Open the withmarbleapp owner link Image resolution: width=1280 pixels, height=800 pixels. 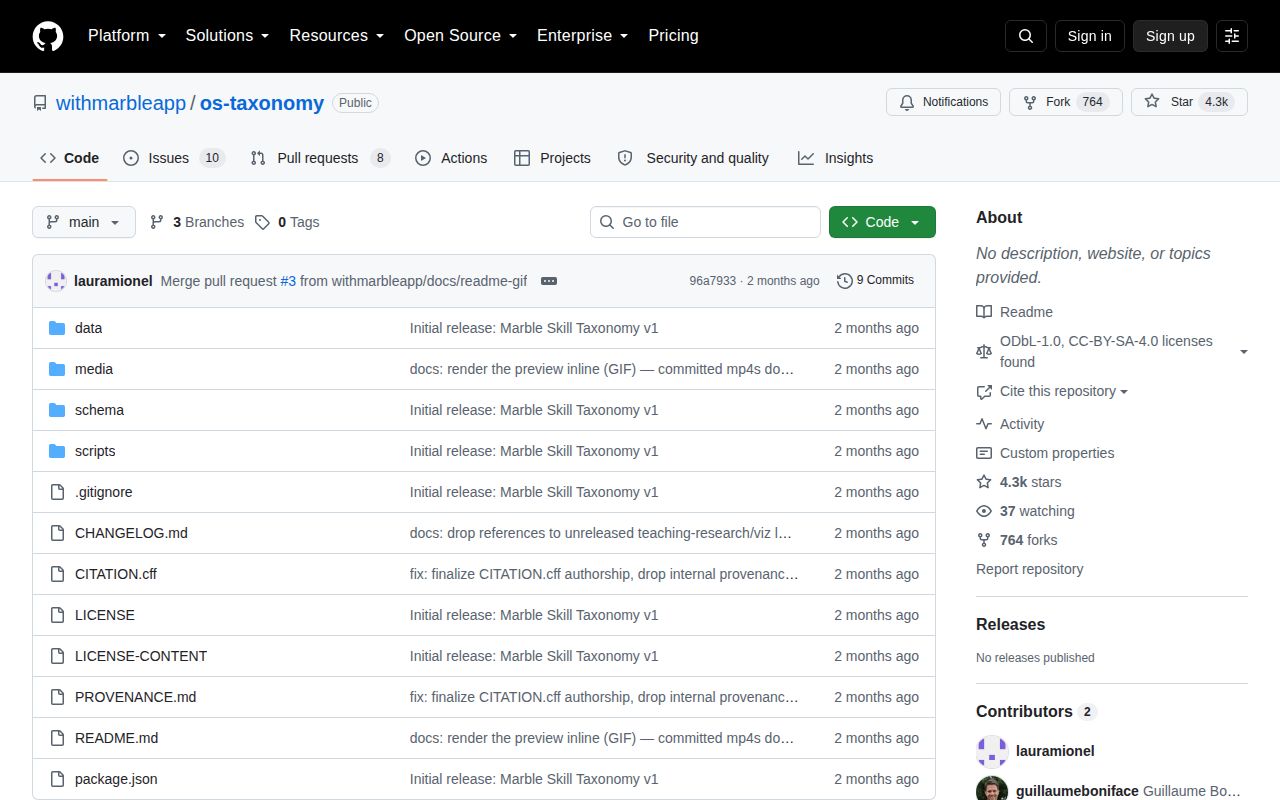(x=121, y=103)
